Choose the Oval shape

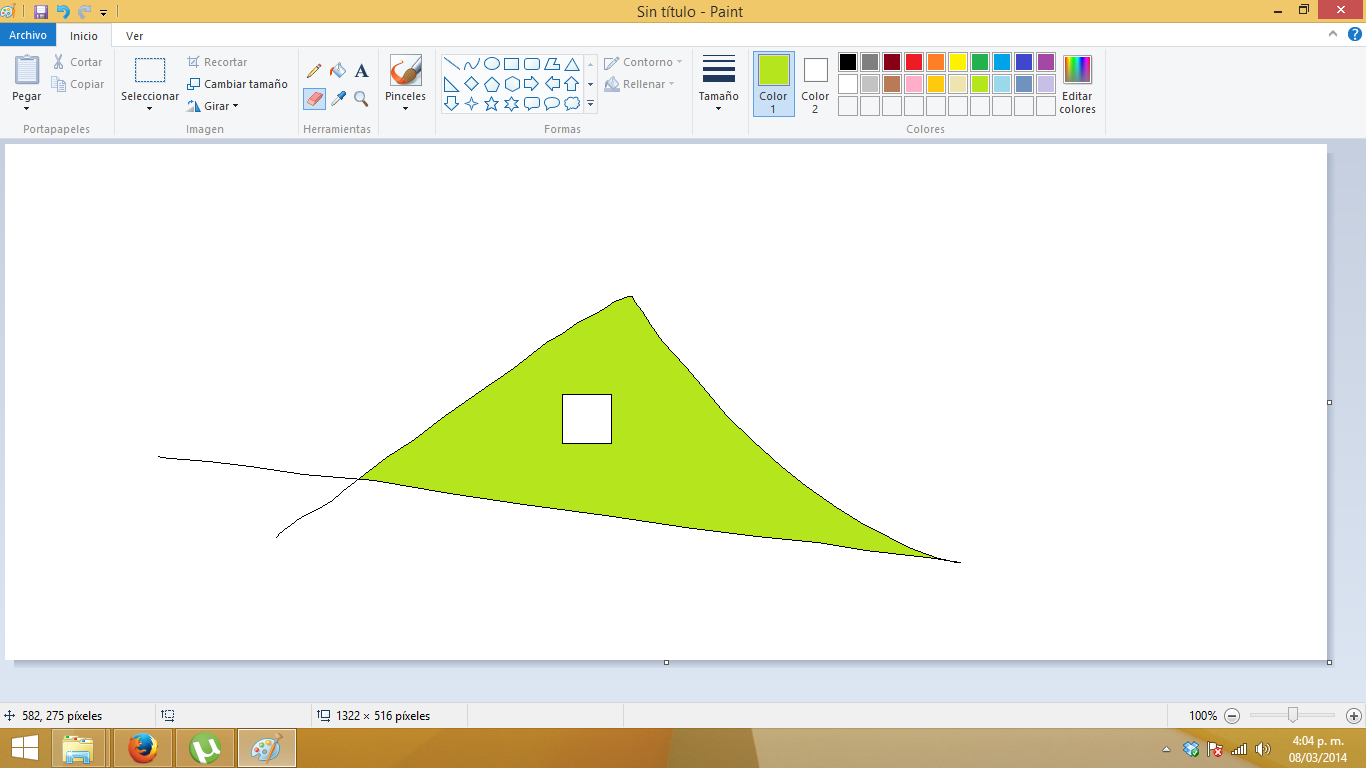(x=492, y=64)
